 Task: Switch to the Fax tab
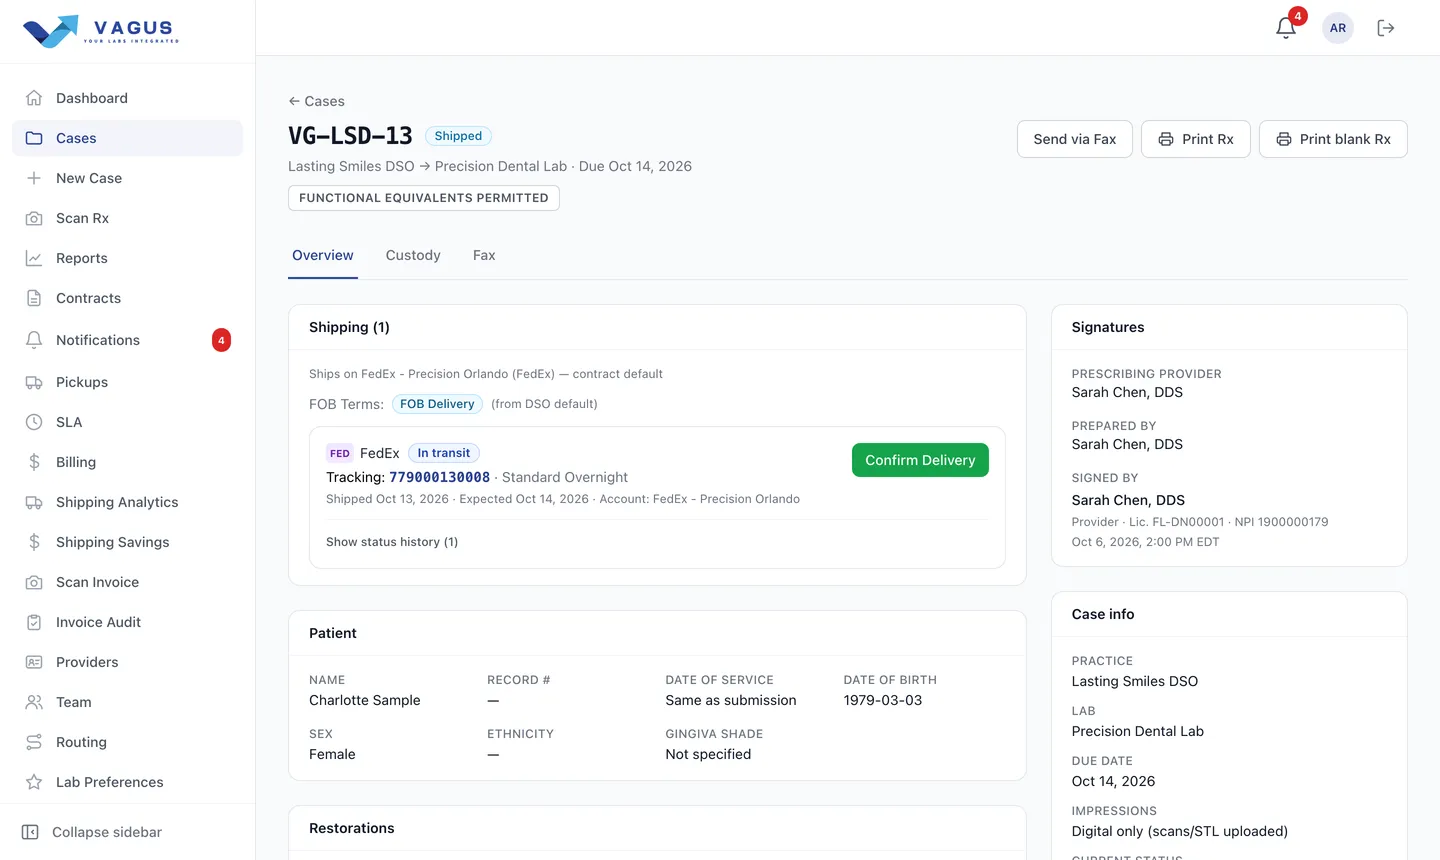pos(484,255)
